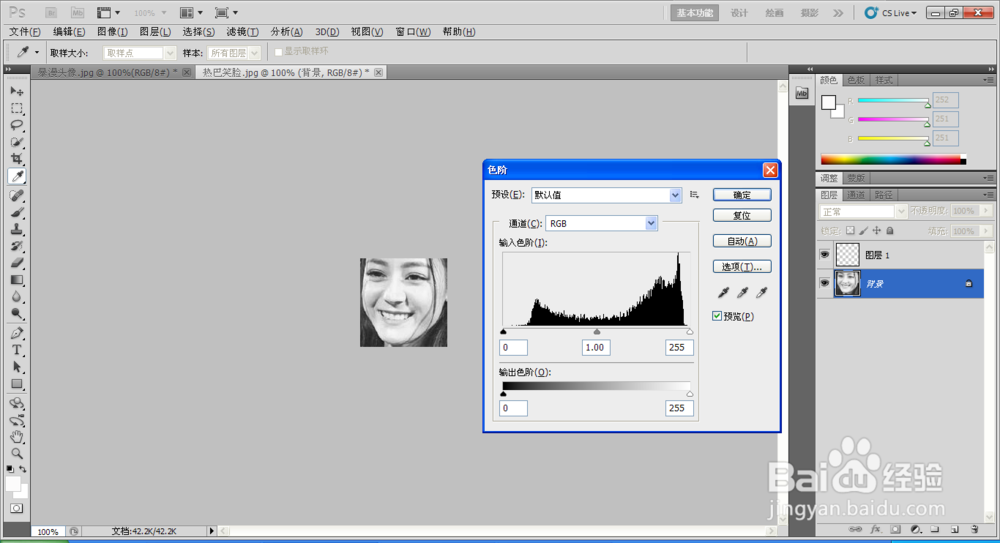Uncheck the Preview checkbox in Levels
The image size is (1000, 543).
(717, 316)
